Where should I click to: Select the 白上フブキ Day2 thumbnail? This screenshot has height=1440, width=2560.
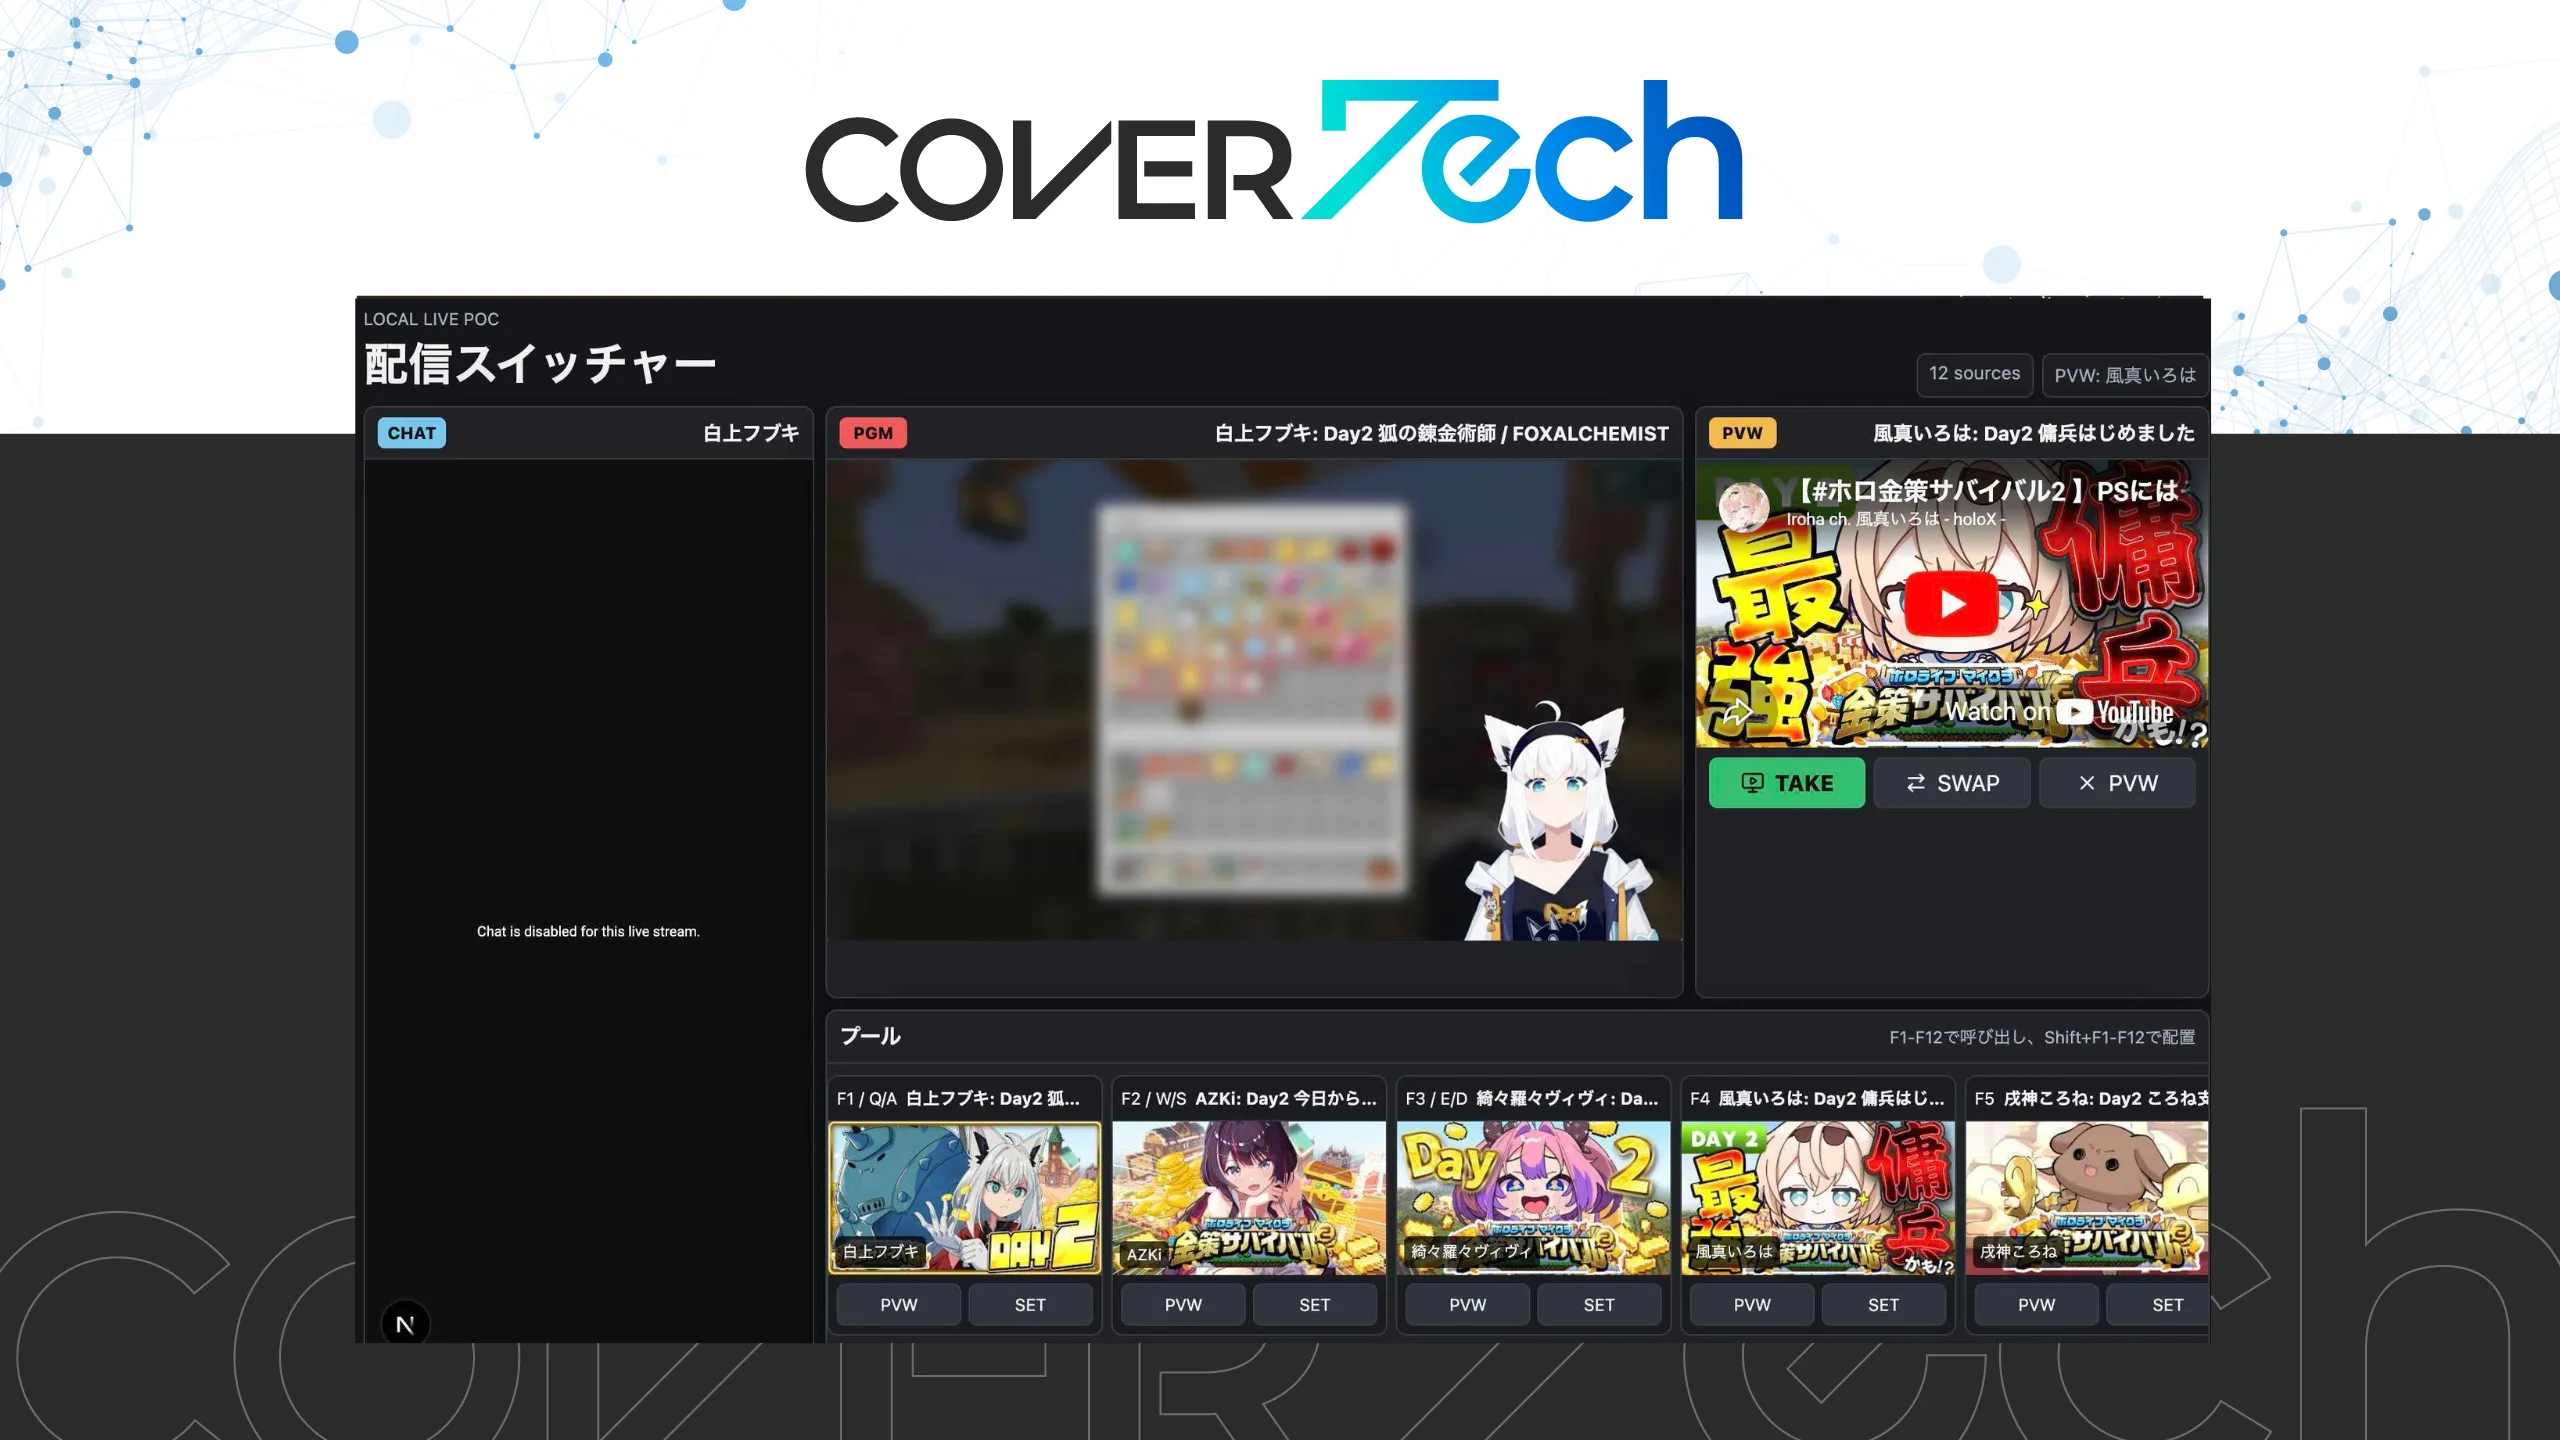point(965,1197)
